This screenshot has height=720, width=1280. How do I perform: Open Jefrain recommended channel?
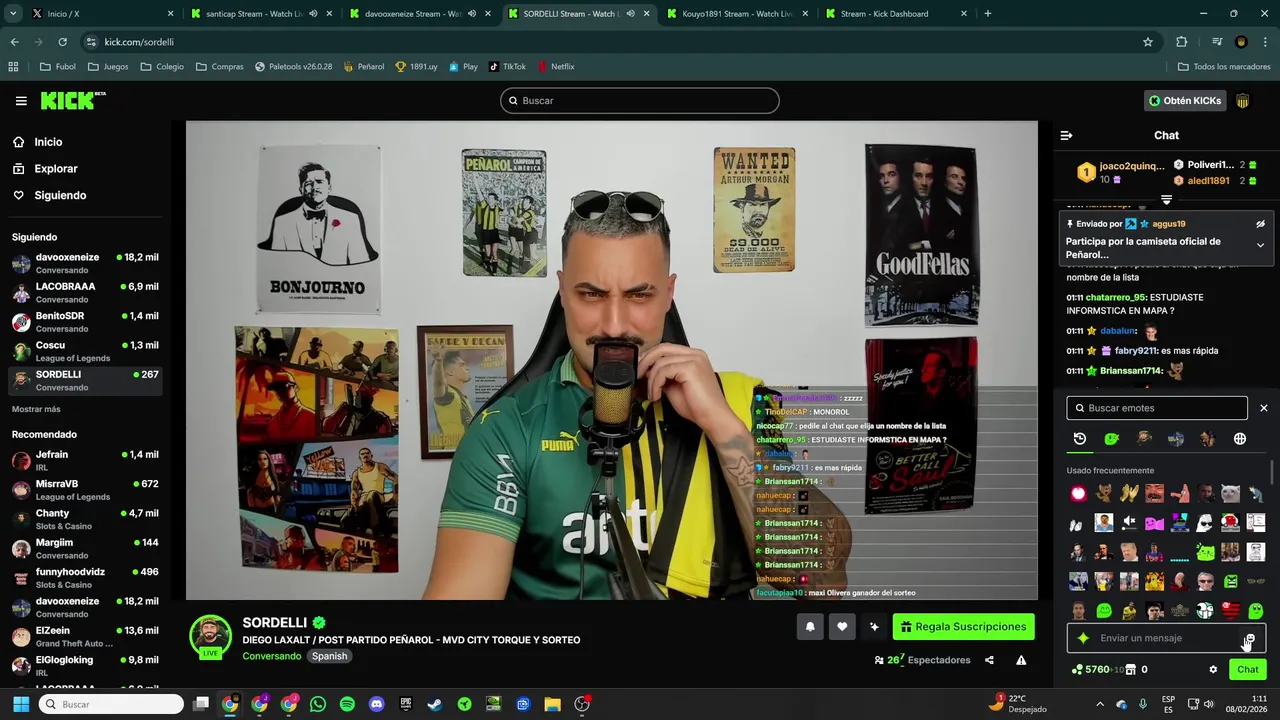(85, 460)
